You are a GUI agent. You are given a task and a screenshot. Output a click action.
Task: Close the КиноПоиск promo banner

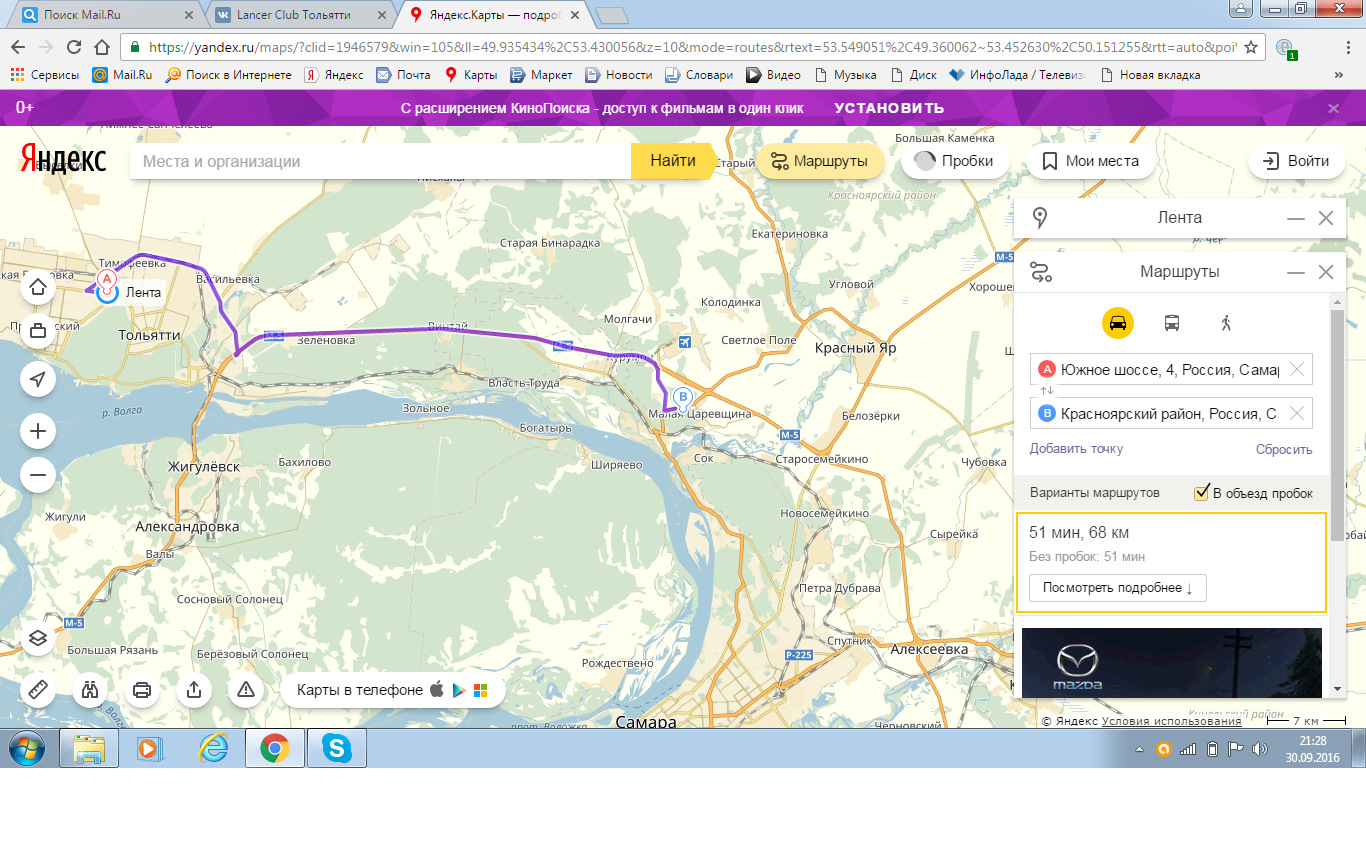point(1333,108)
